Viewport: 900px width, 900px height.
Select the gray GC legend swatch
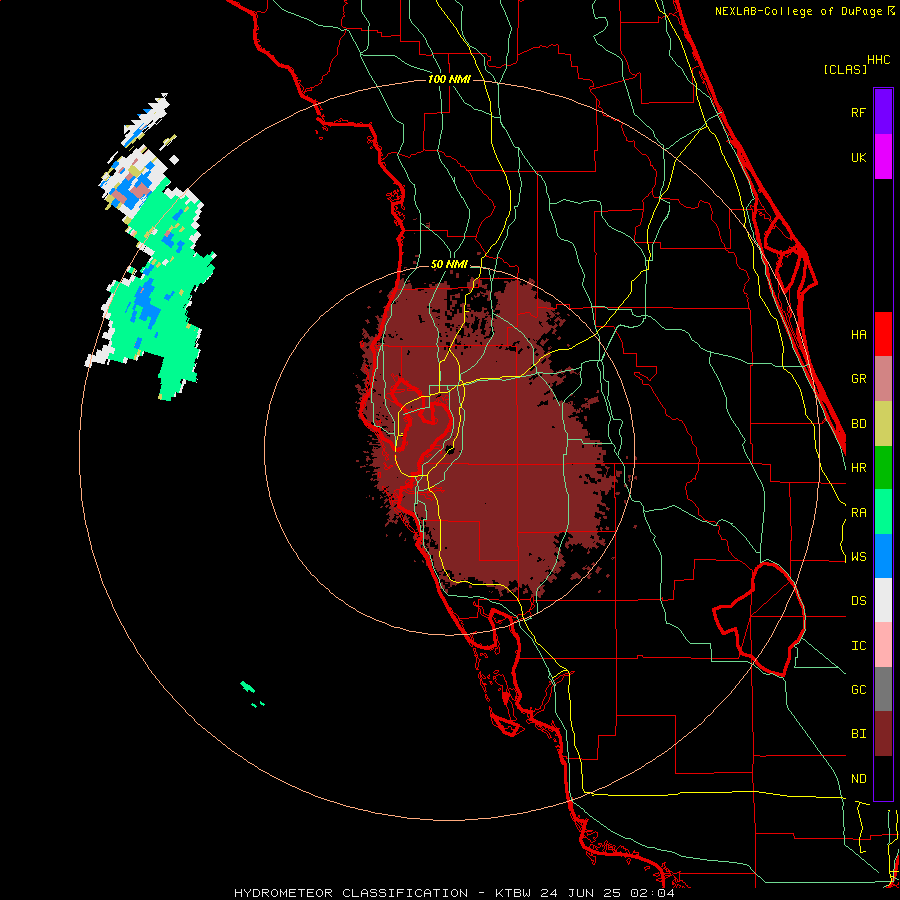883,689
